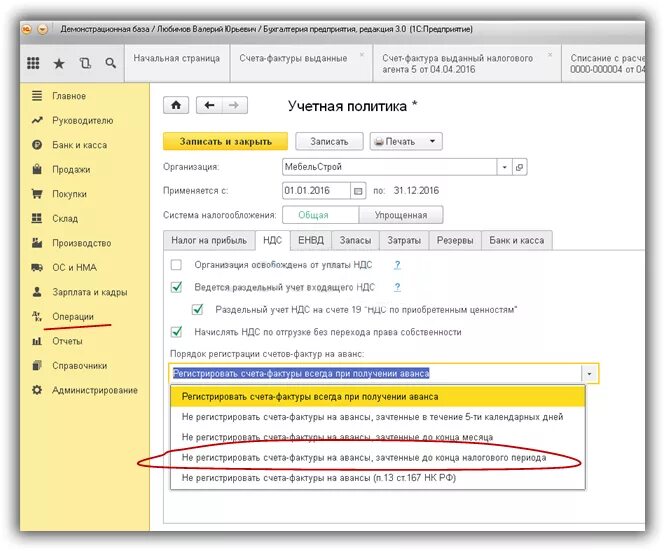This screenshot has width=665, height=551.
Task: Choose option п.13 ст.167 НК РФ
Action: [377, 478]
